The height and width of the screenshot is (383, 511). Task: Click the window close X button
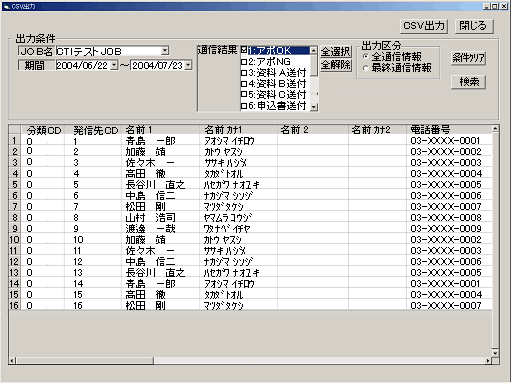(504, 6)
